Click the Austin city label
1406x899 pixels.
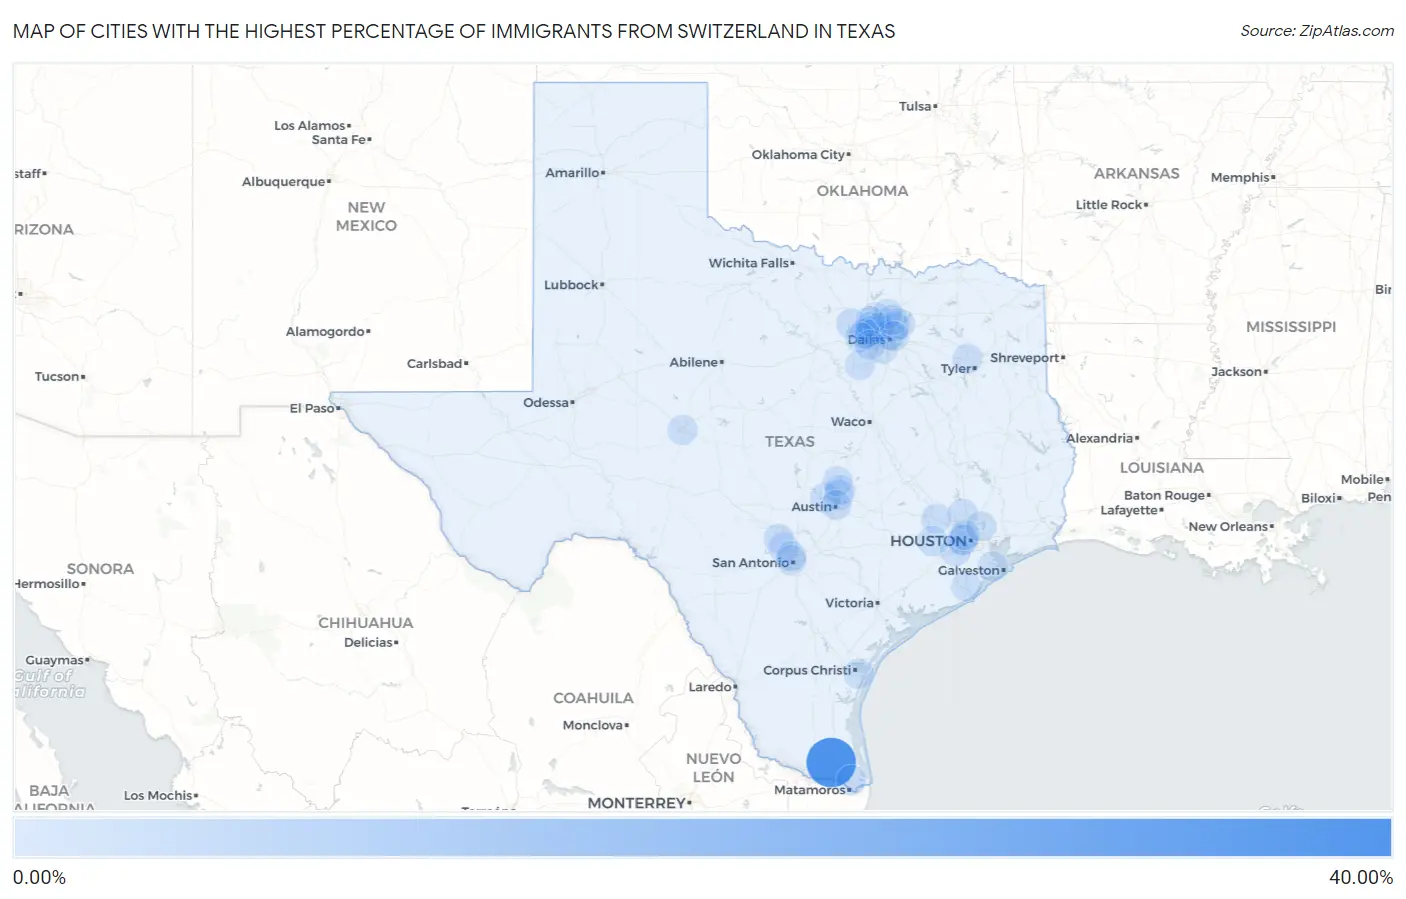[811, 507]
